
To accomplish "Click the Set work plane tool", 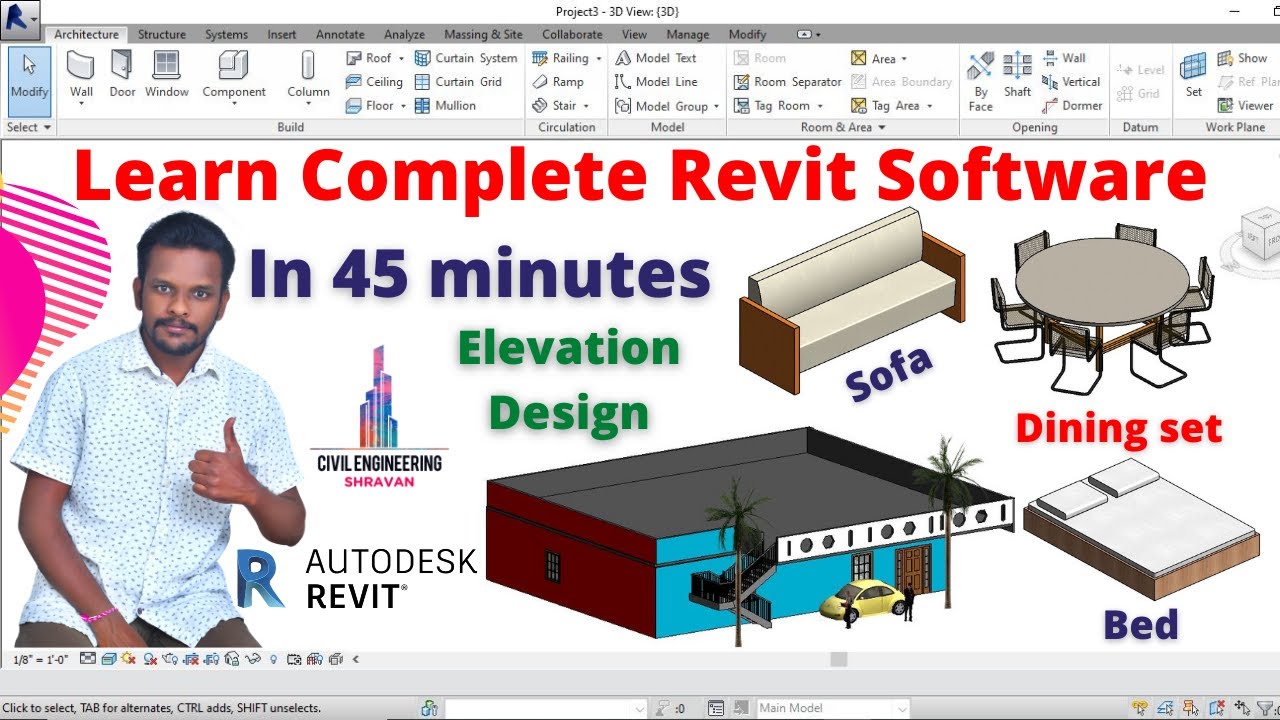I will (1193, 76).
